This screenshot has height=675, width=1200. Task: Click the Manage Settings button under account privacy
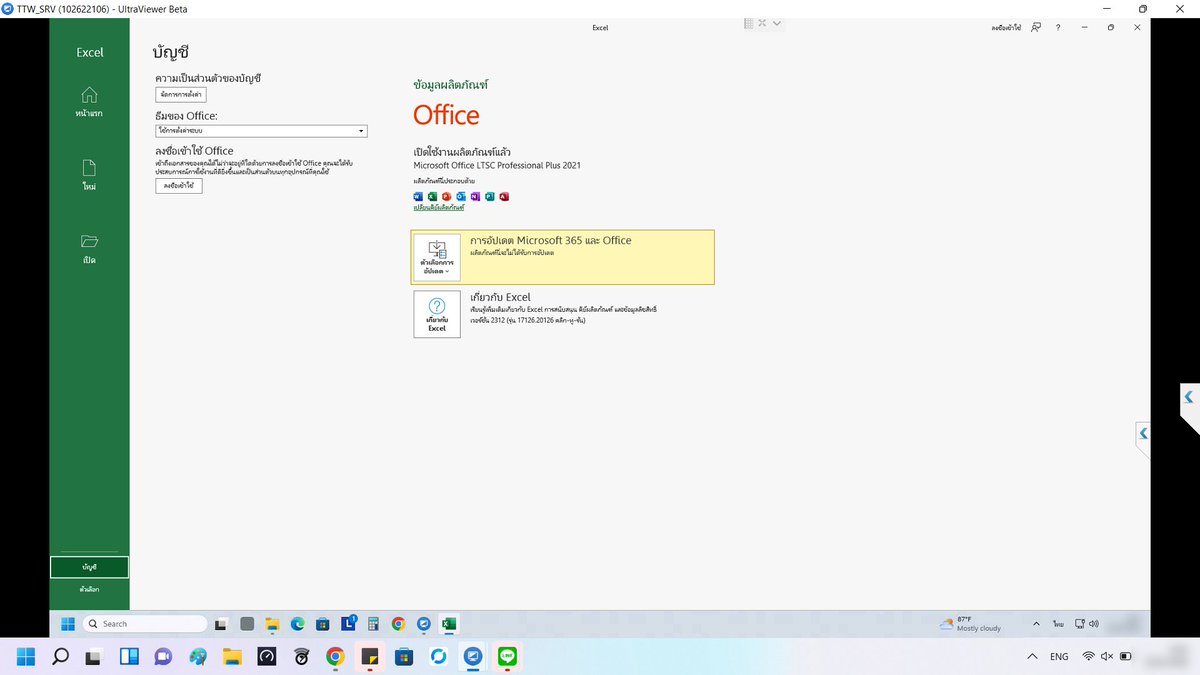(181, 94)
